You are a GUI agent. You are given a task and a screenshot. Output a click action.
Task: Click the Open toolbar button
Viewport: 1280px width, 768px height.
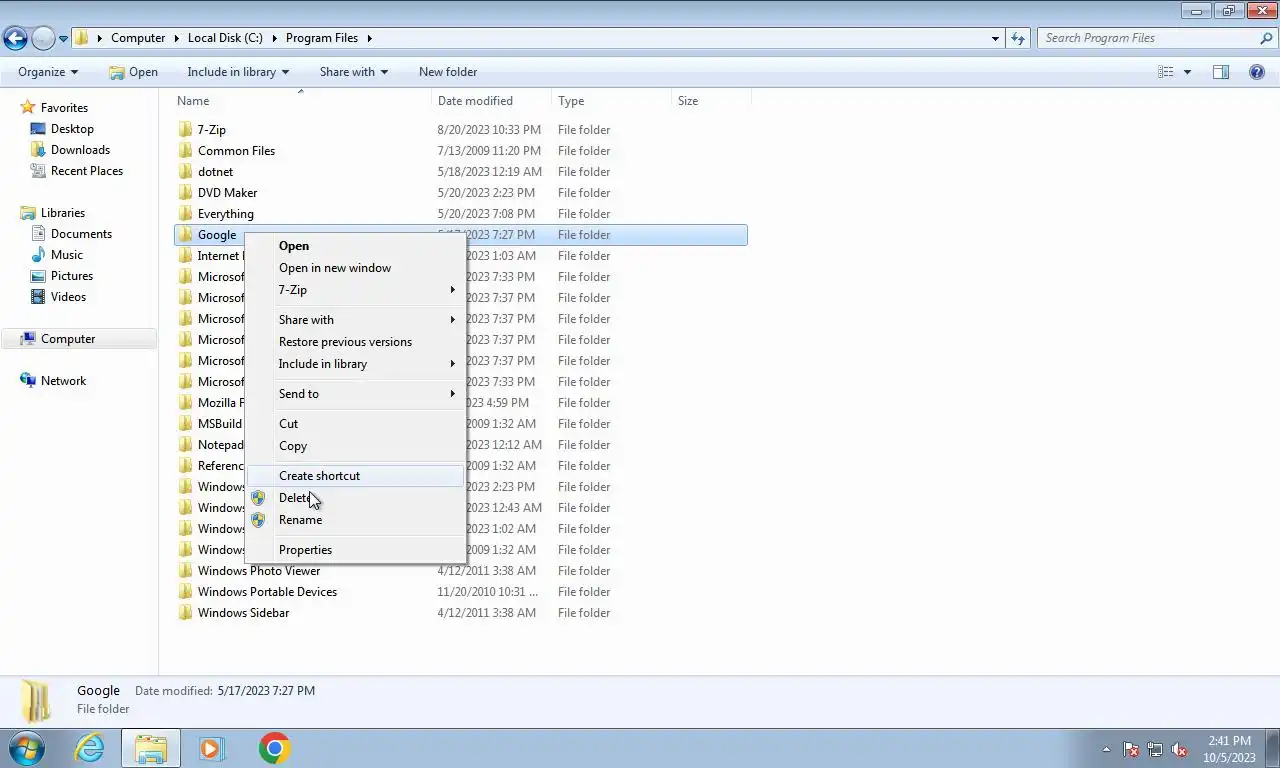pos(133,72)
